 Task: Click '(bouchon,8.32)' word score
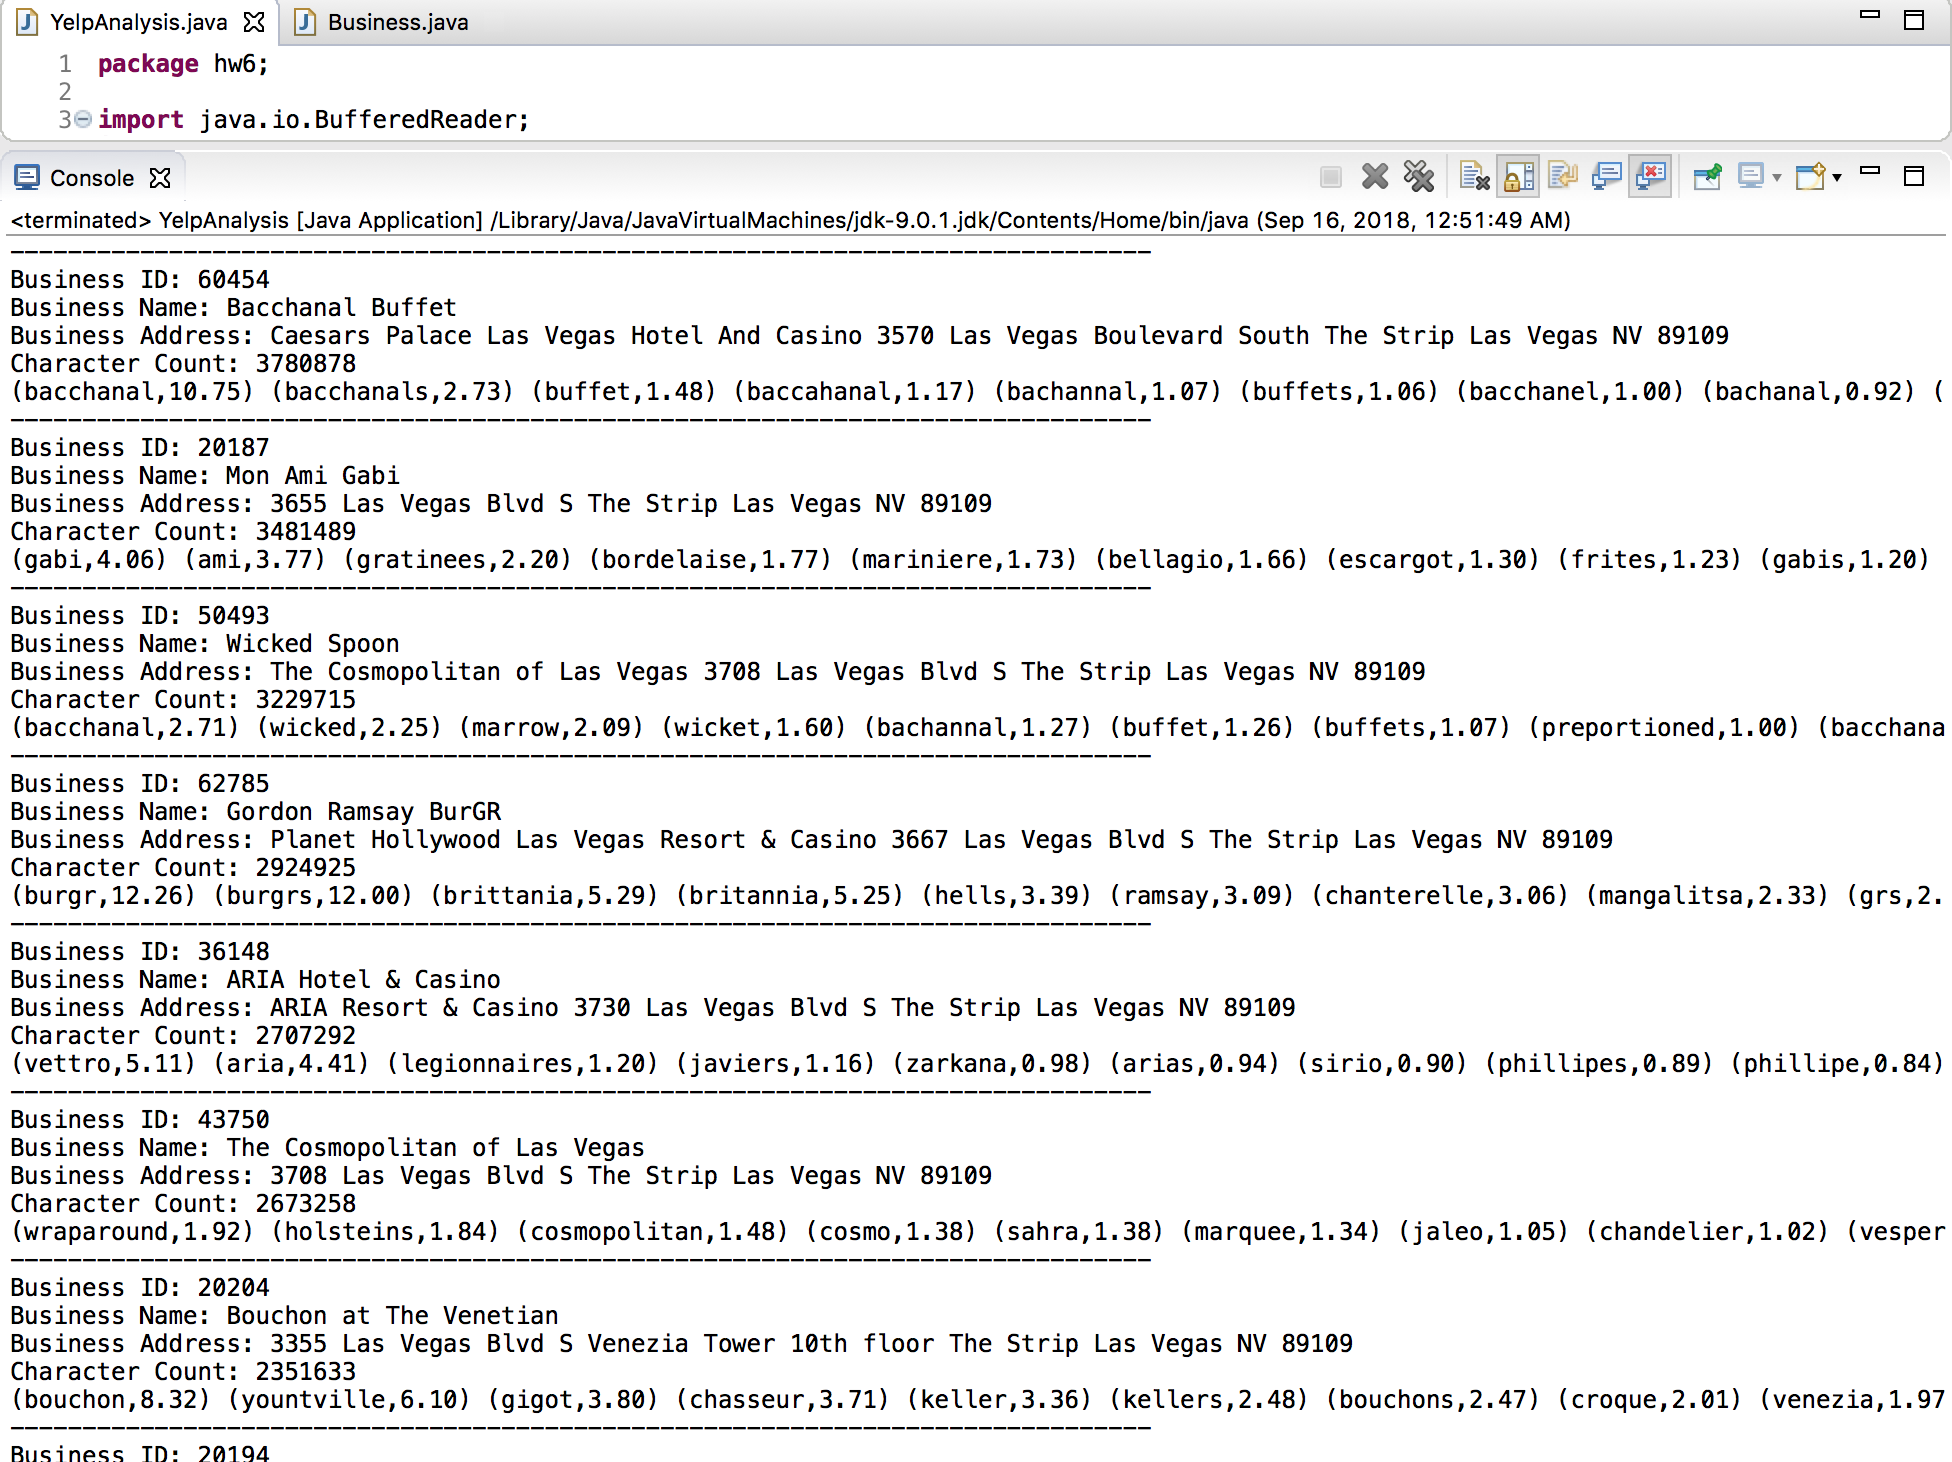pyautogui.click(x=110, y=1399)
